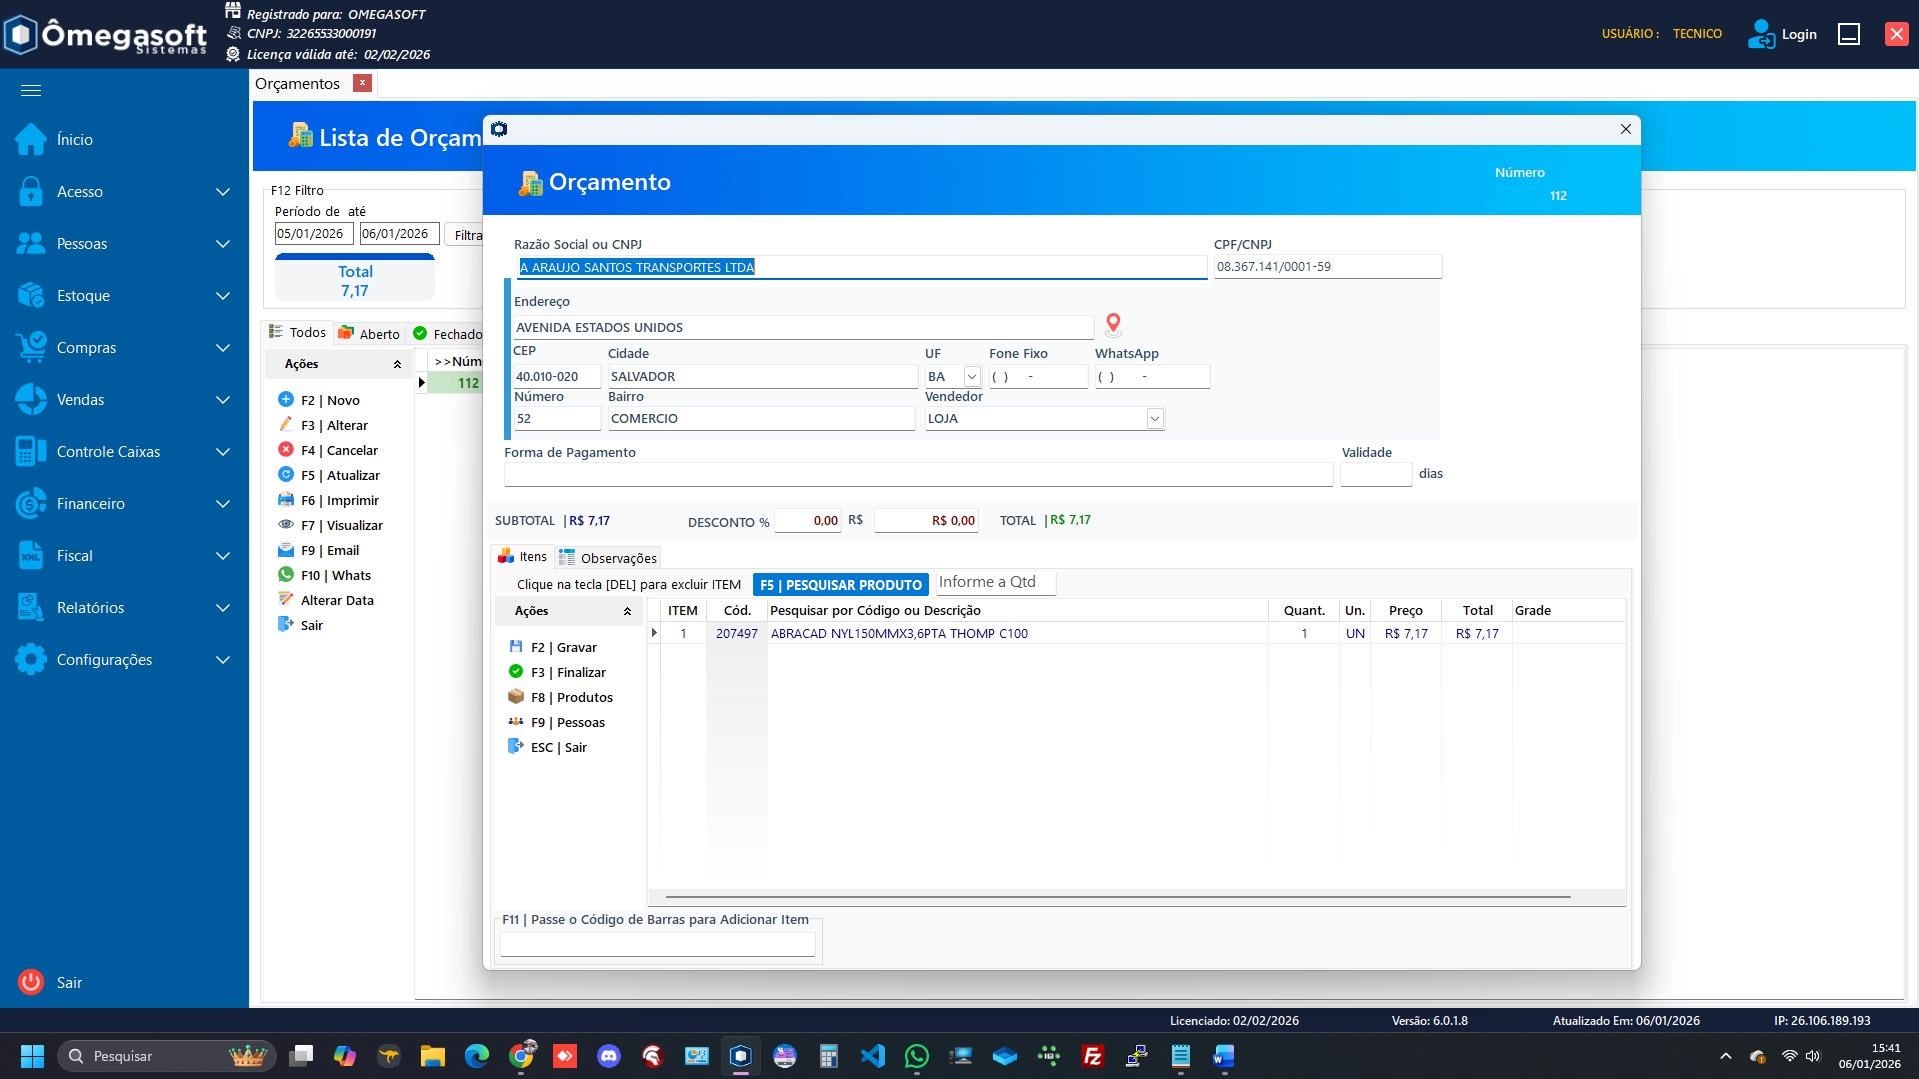Click the Validade days field
1919x1079 pixels.
[x=1376, y=474]
